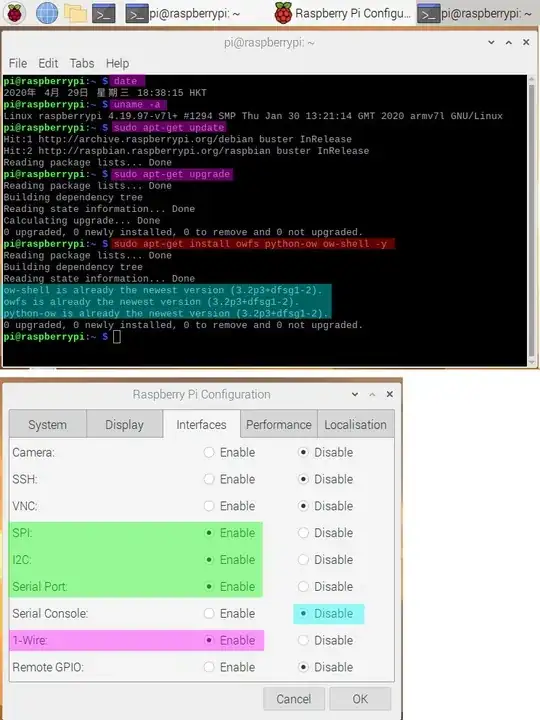Select Disable for Camera
This screenshot has height=720, width=540.
coord(326,452)
